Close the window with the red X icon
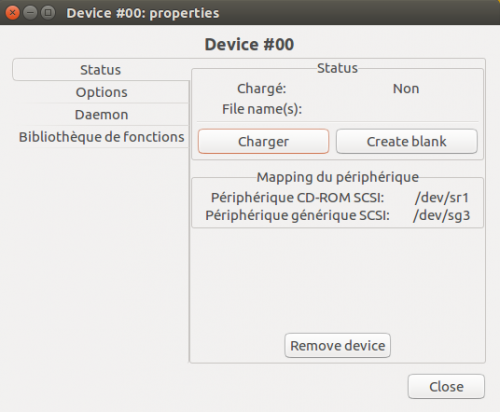 click(12, 13)
